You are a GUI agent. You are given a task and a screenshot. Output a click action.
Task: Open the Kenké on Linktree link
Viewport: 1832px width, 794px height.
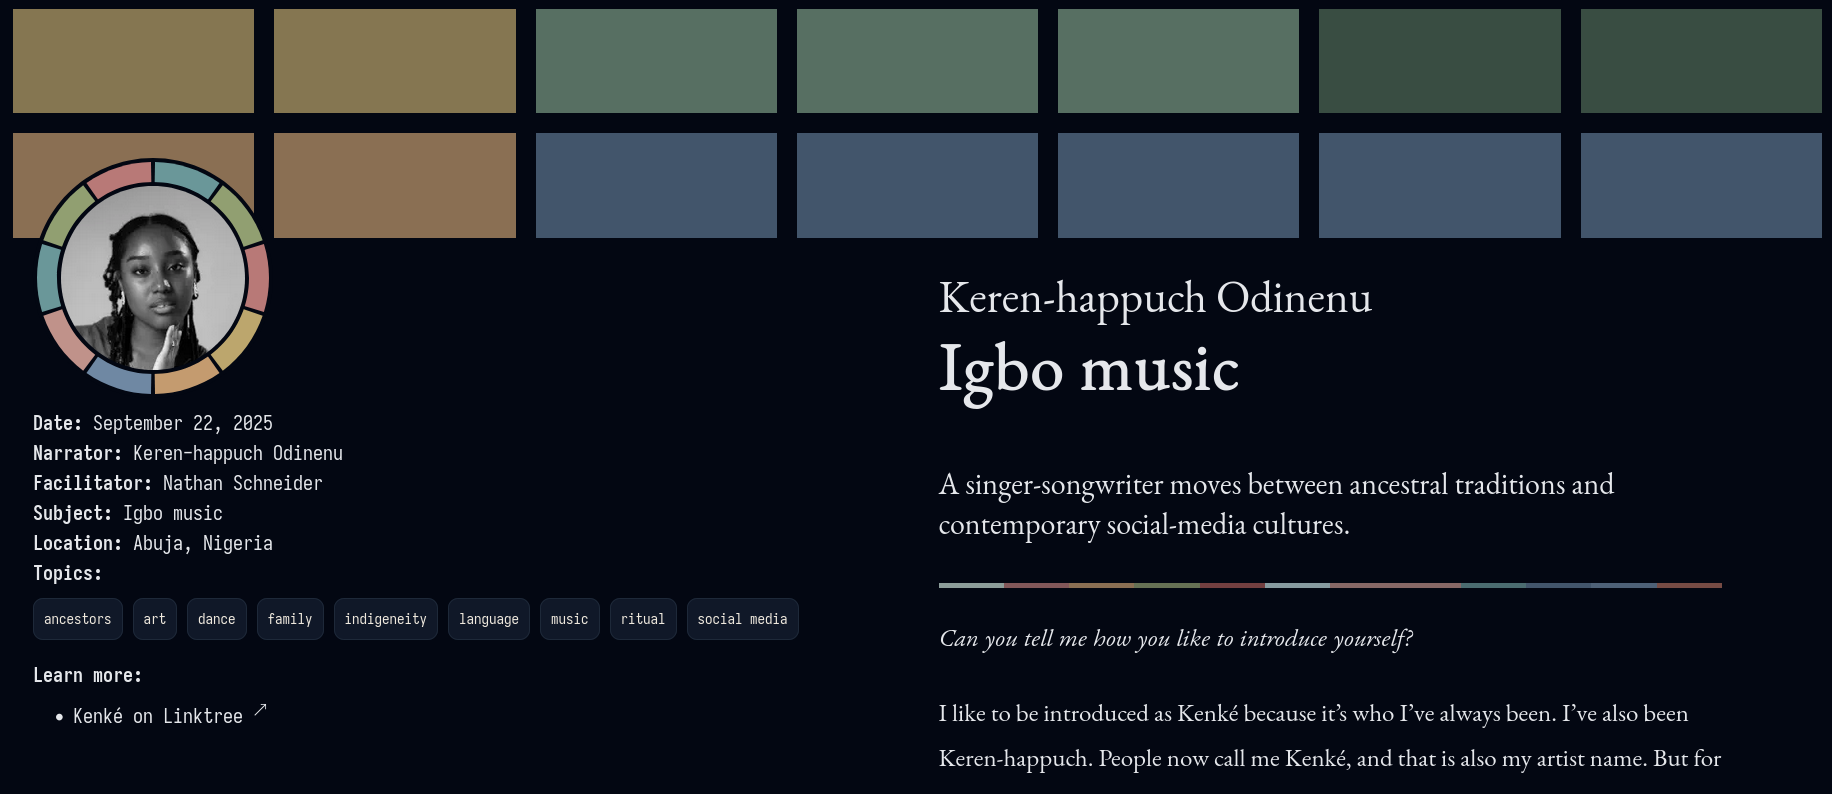[157, 717]
